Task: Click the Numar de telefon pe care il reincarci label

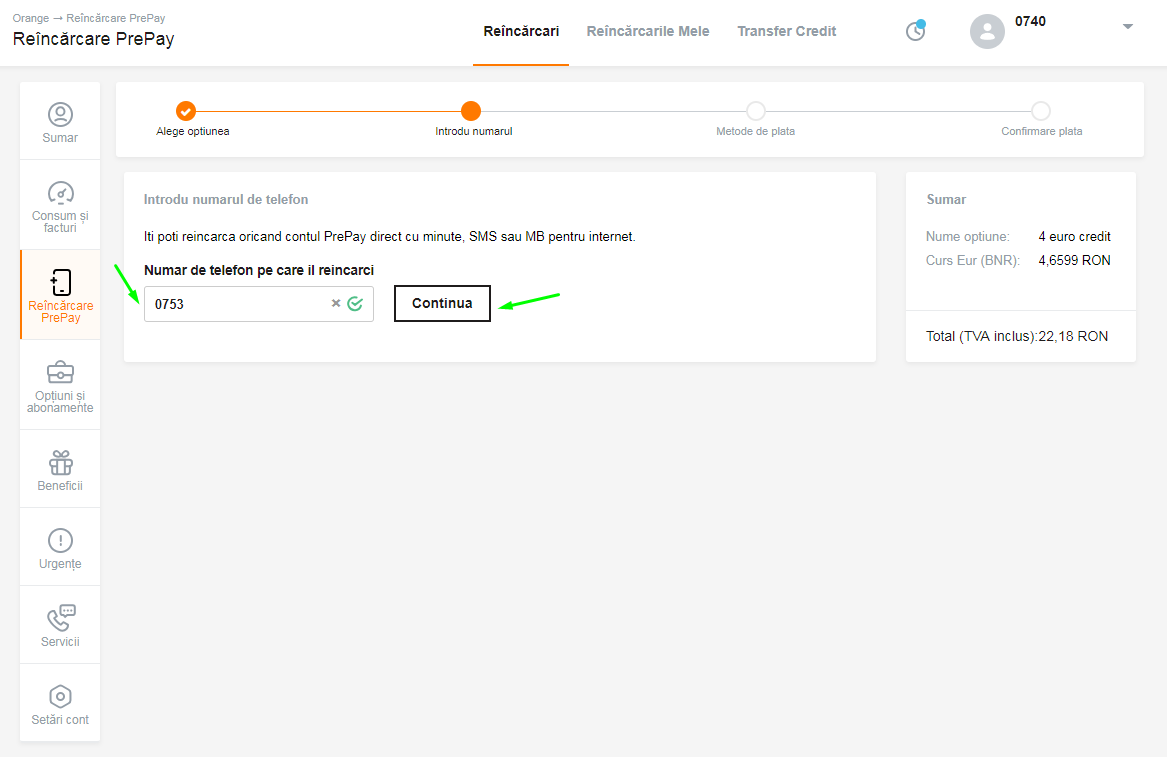Action: pyautogui.click(x=259, y=270)
